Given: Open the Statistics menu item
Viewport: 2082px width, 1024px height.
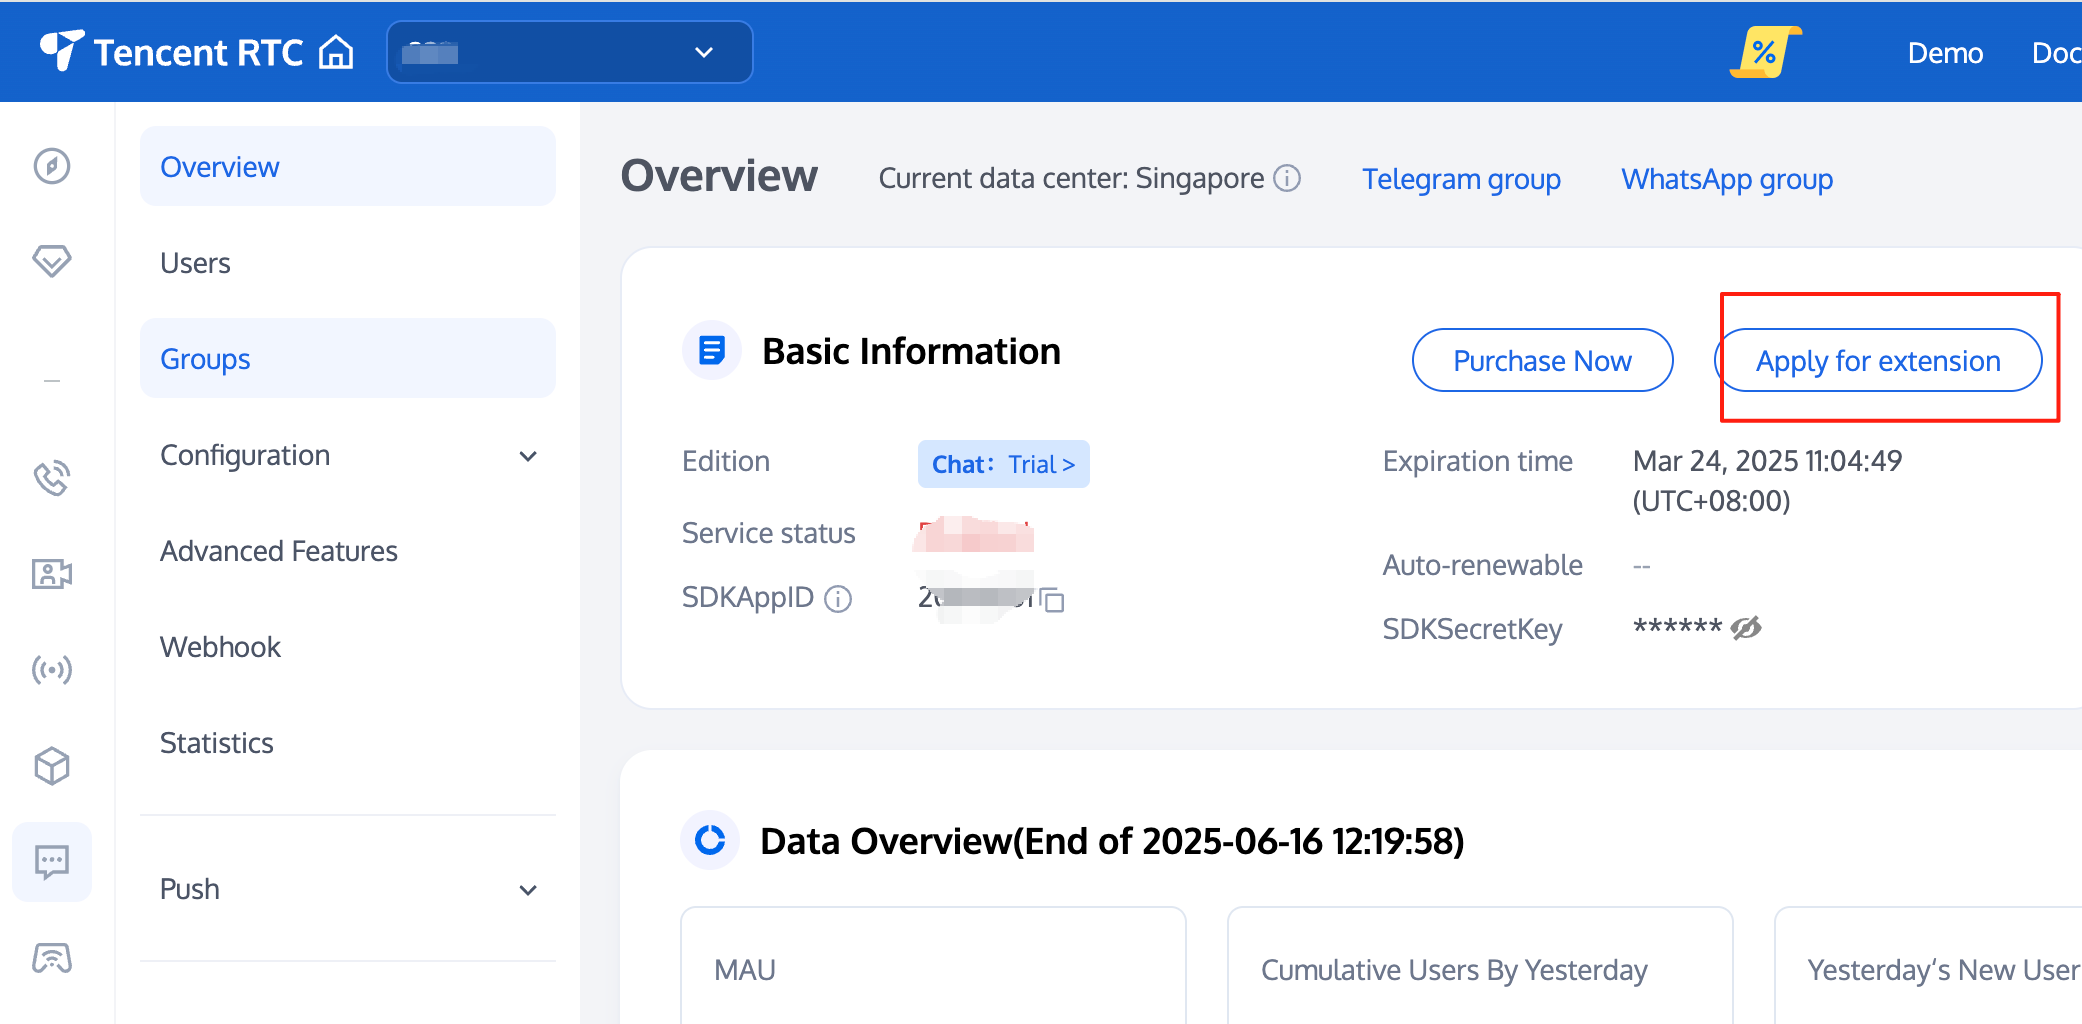Looking at the screenshot, I should coord(217,743).
